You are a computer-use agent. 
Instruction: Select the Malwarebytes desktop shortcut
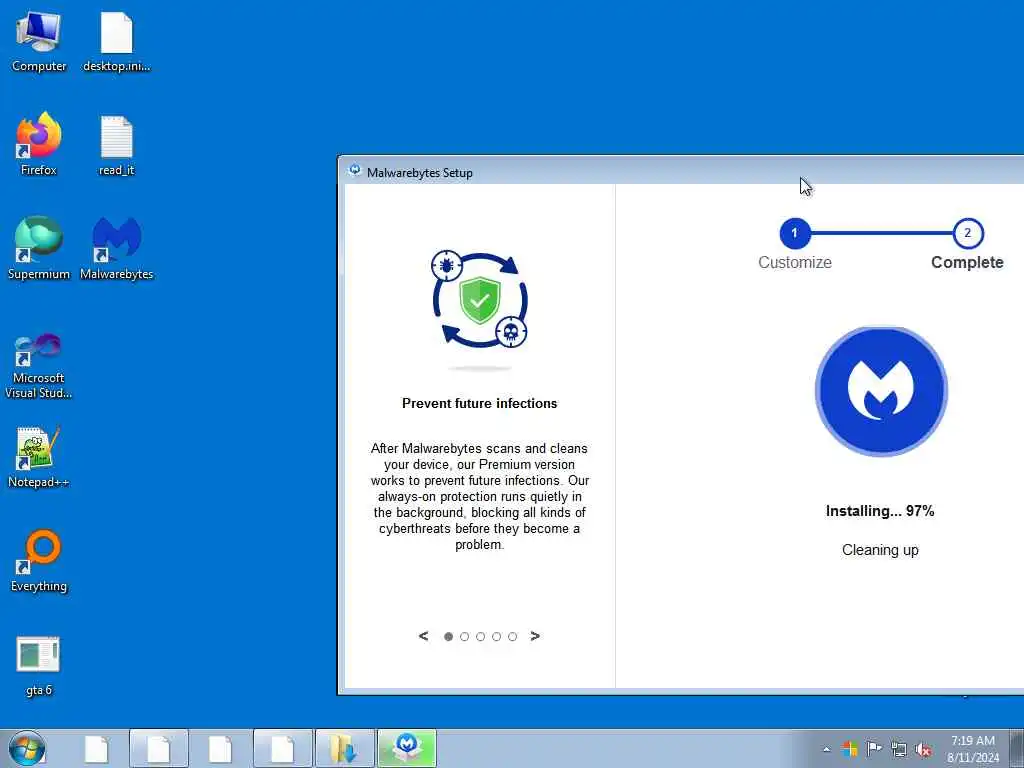point(116,249)
